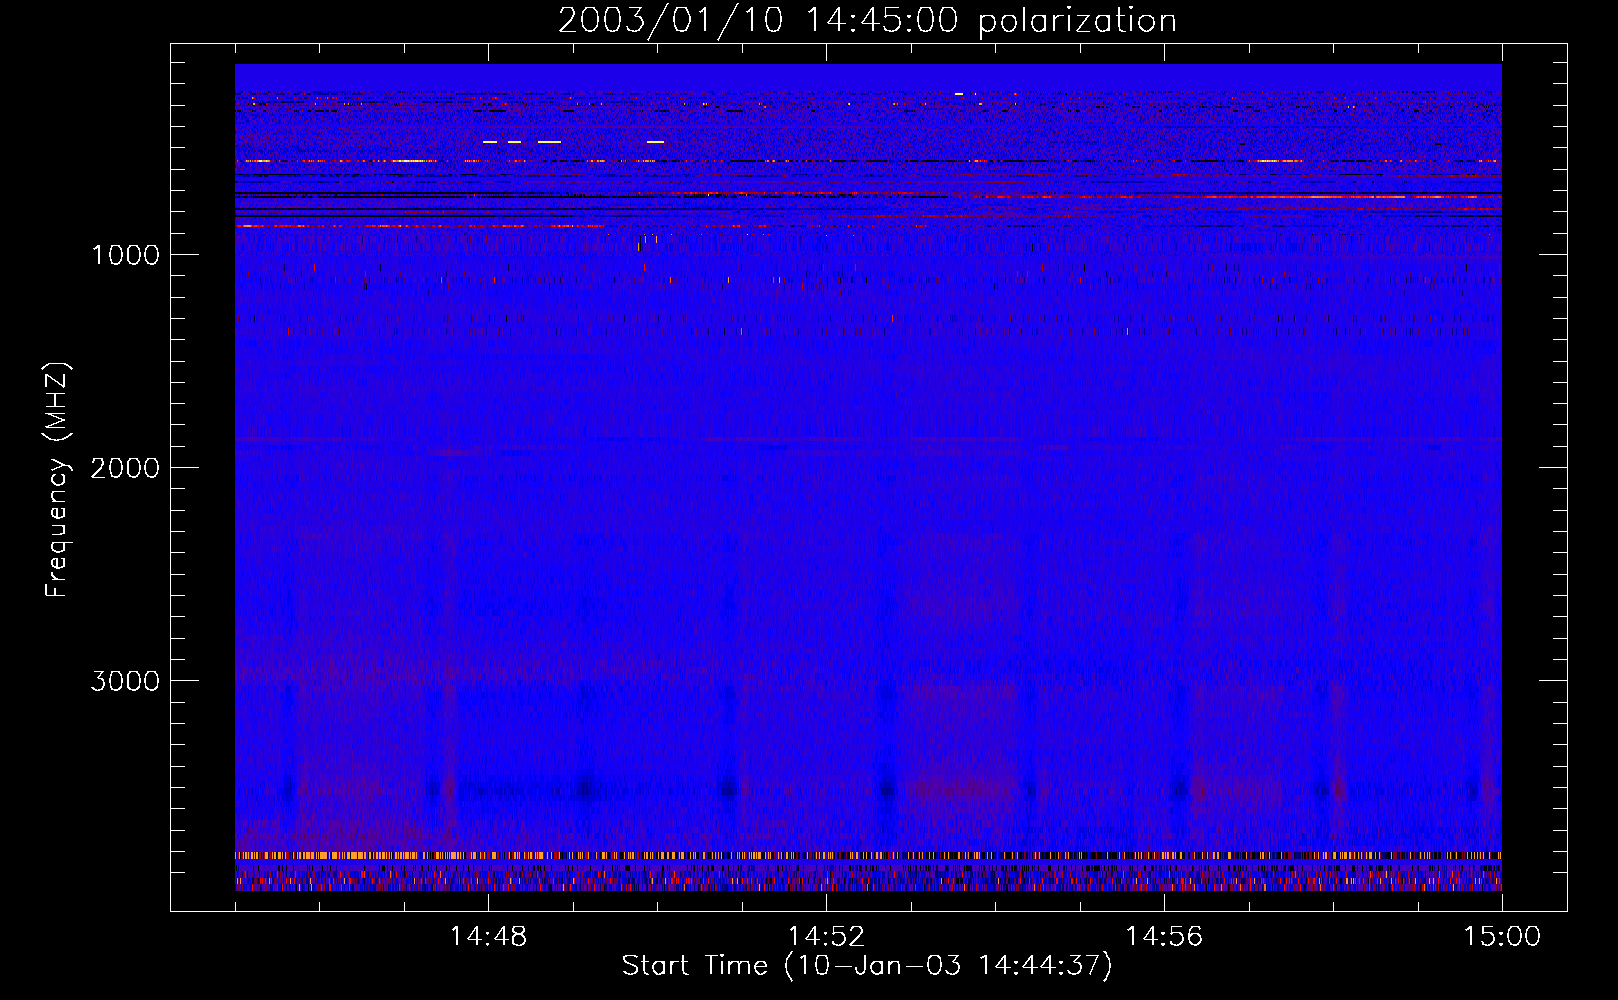Viewport: 1618px width, 1000px height.
Task: Click the 15:00 time axis label
Action: 1502,937
